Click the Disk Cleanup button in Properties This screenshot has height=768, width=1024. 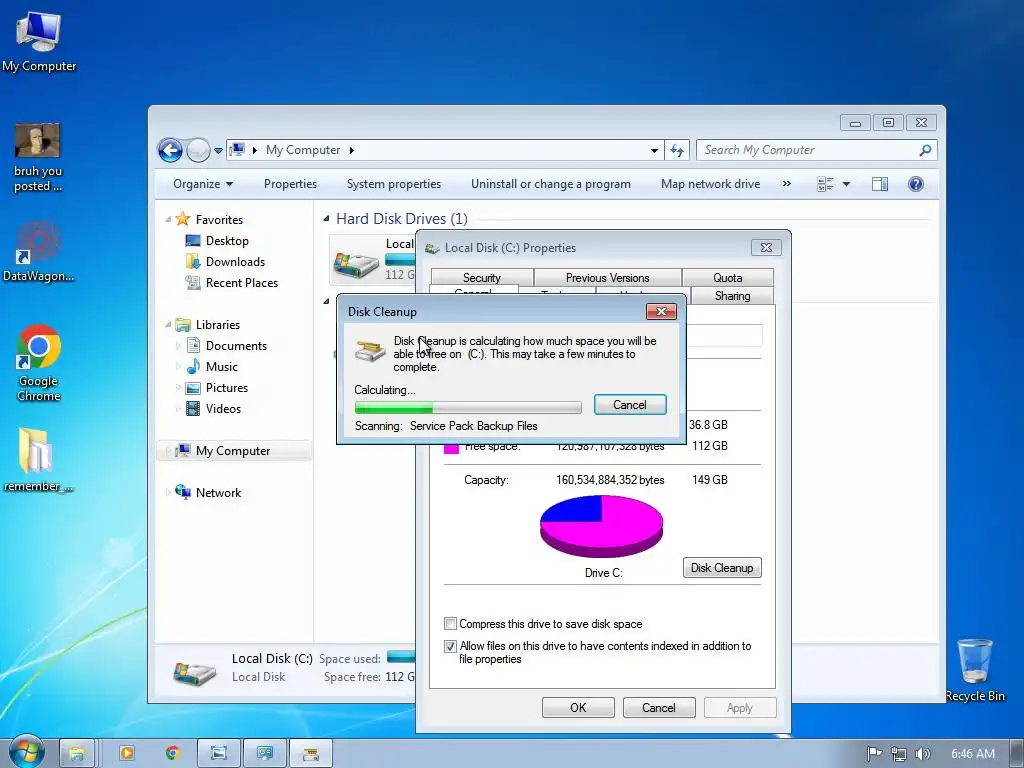722,568
